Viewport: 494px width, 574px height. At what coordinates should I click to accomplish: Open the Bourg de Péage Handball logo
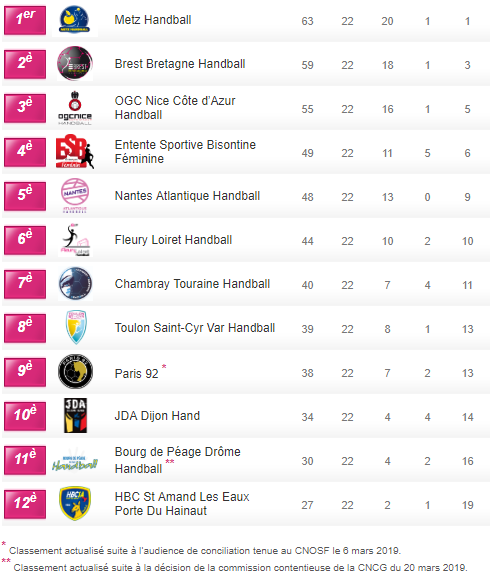point(75,462)
